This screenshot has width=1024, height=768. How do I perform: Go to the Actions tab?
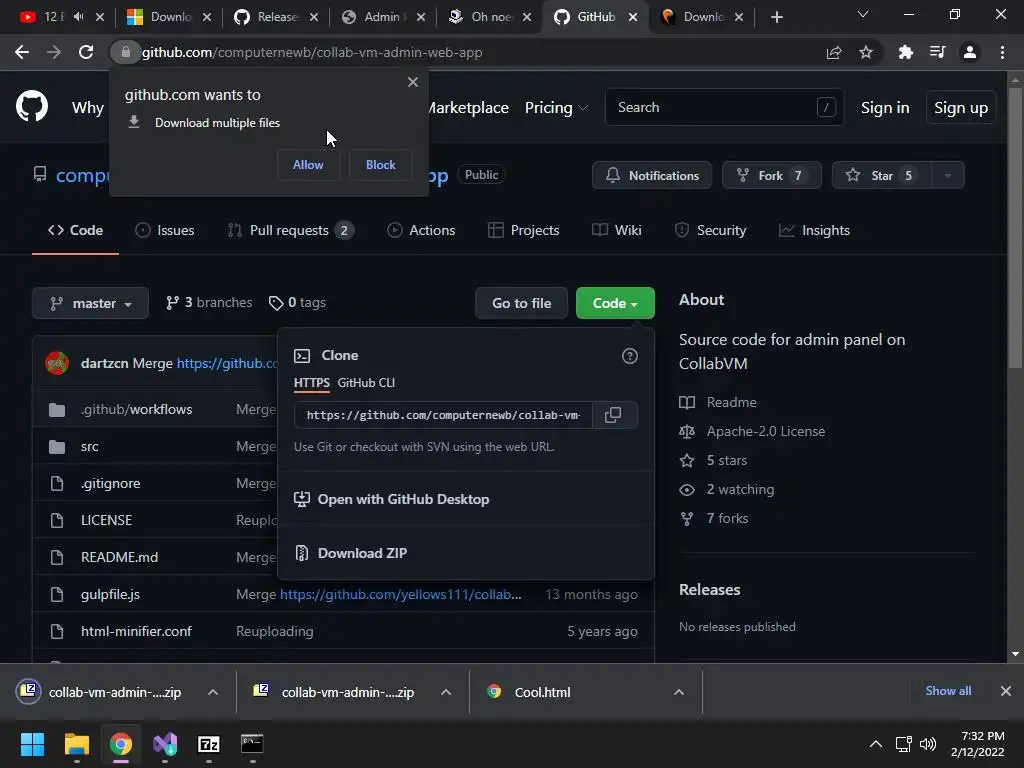(421, 231)
